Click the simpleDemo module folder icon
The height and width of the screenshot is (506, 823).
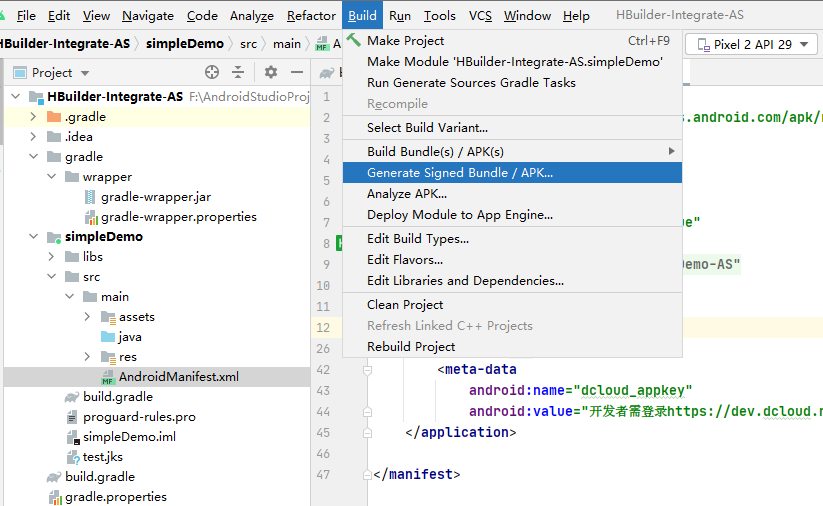[54, 237]
